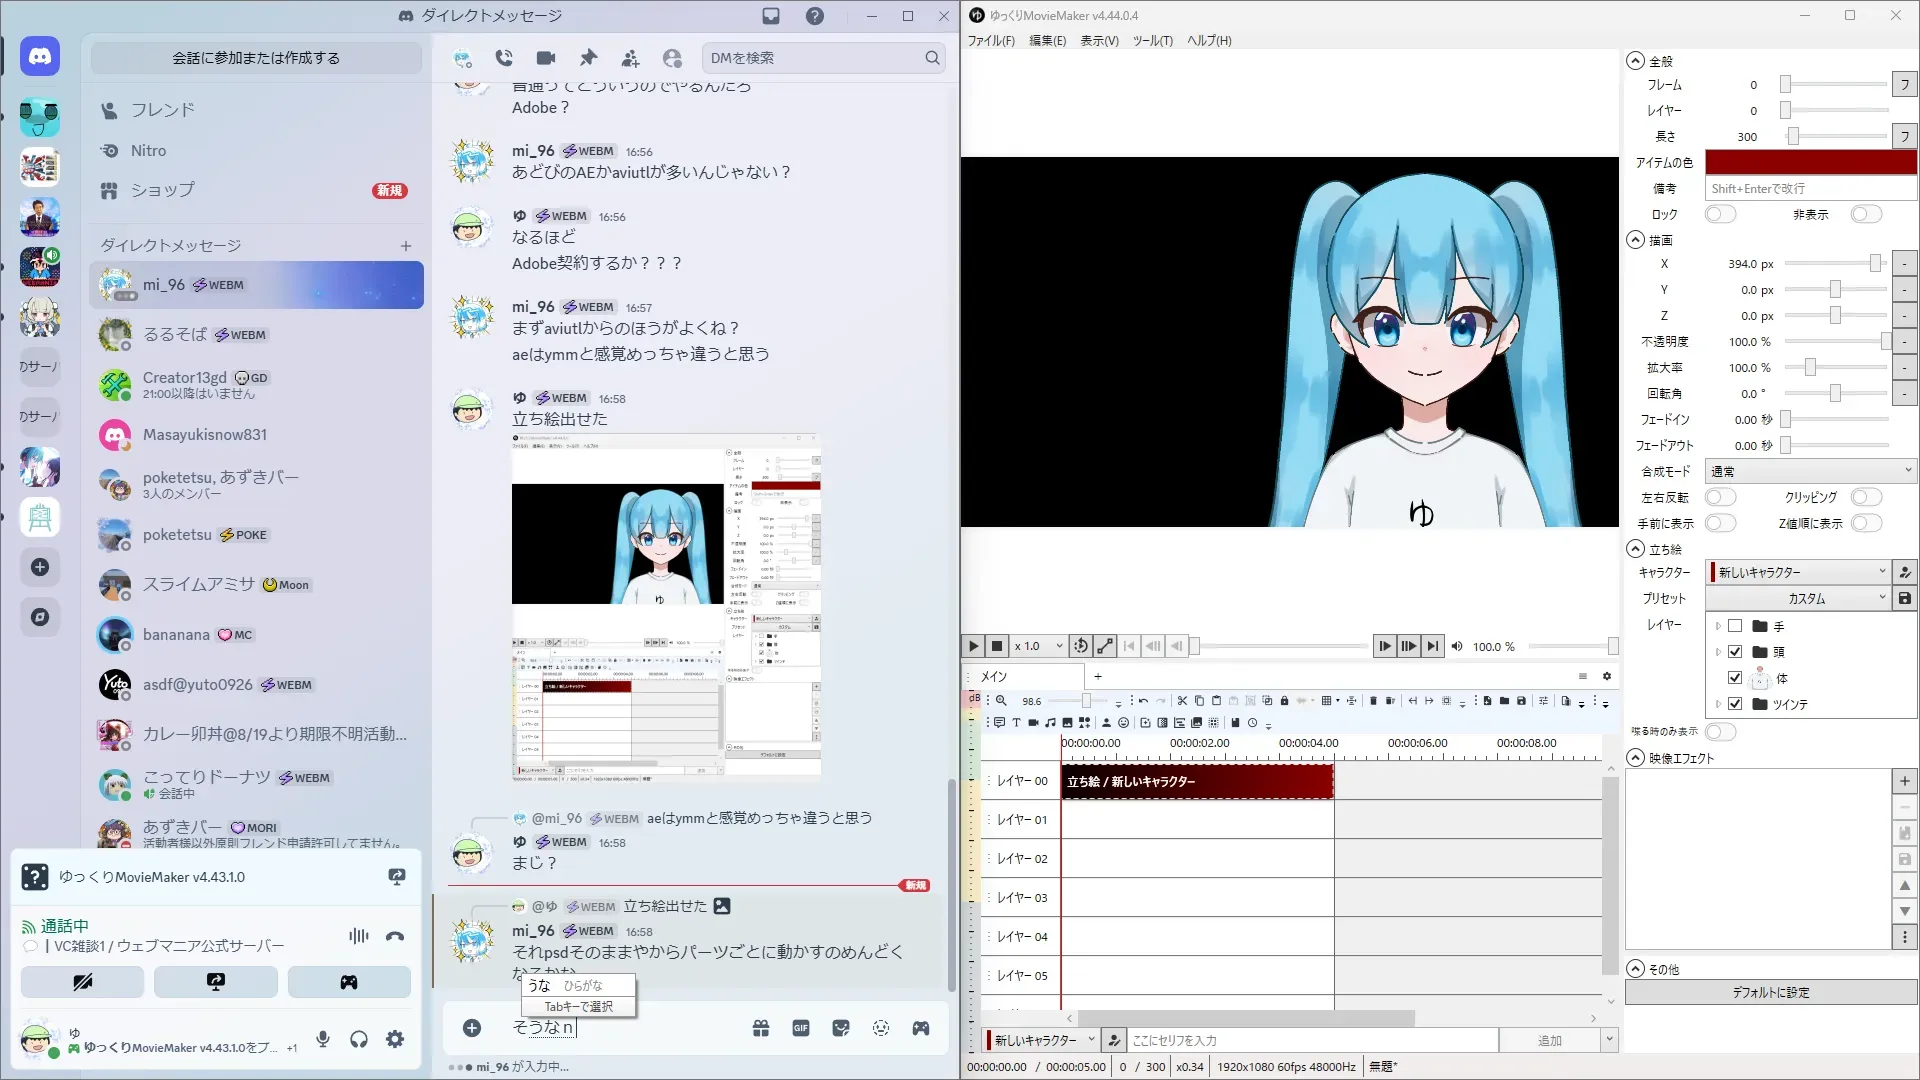Screen dimensions: 1920x1080
Task: Click the lock icon in timeline toolbar
Action: click(1284, 701)
